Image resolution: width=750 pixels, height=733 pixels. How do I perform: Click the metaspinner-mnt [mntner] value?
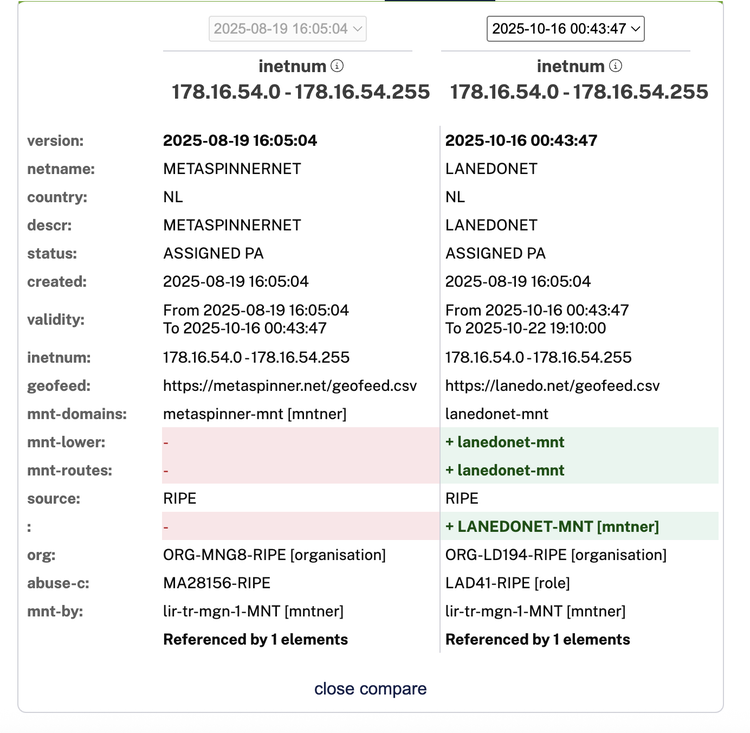[255, 414]
